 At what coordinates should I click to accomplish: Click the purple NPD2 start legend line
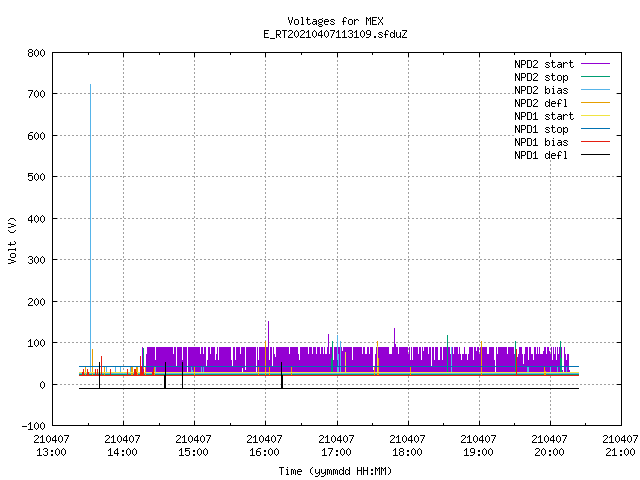click(595, 64)
